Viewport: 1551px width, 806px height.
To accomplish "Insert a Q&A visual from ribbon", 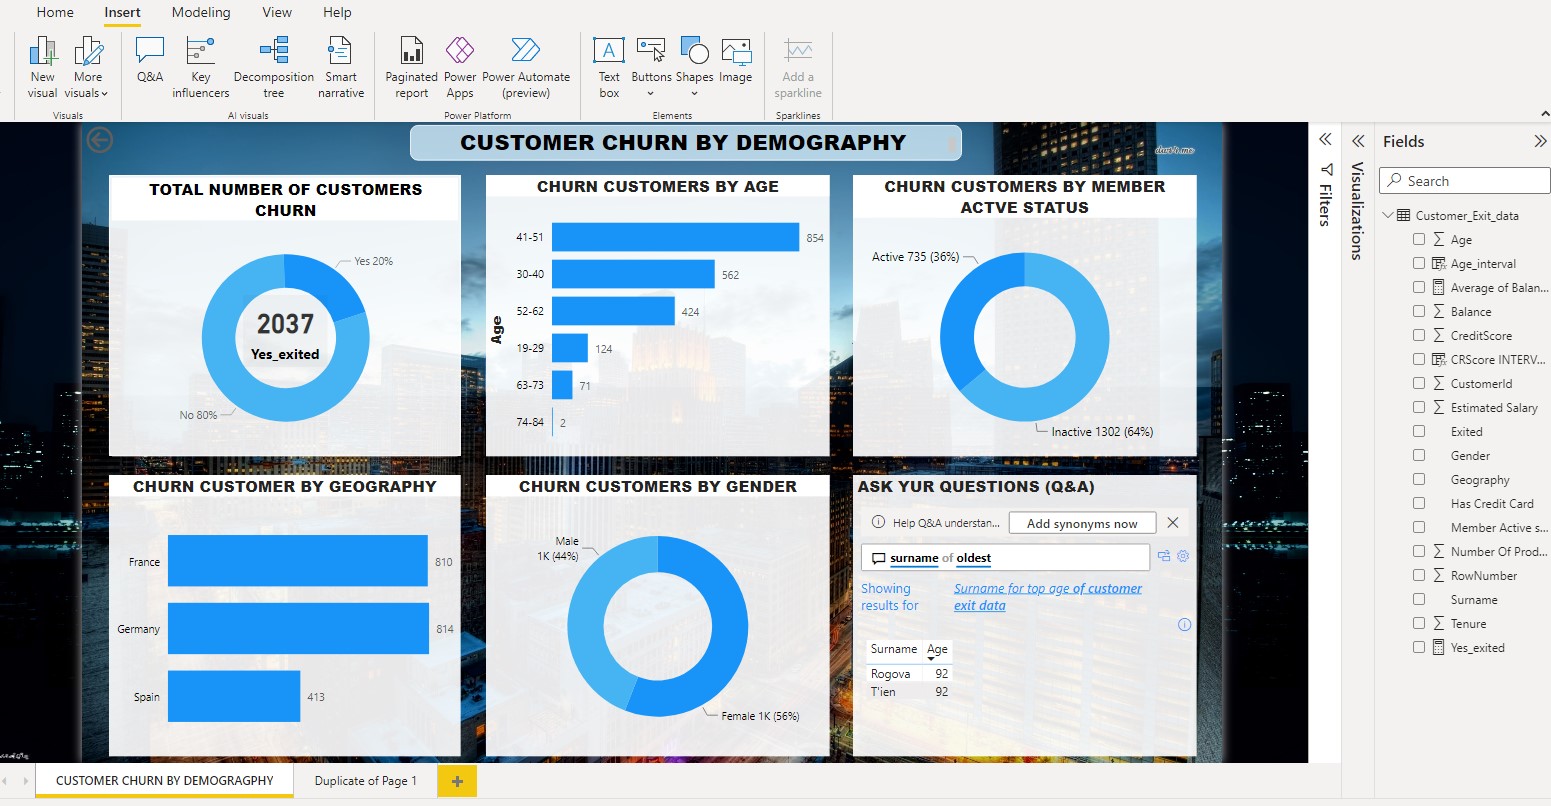I will click(x=149, y=60).
